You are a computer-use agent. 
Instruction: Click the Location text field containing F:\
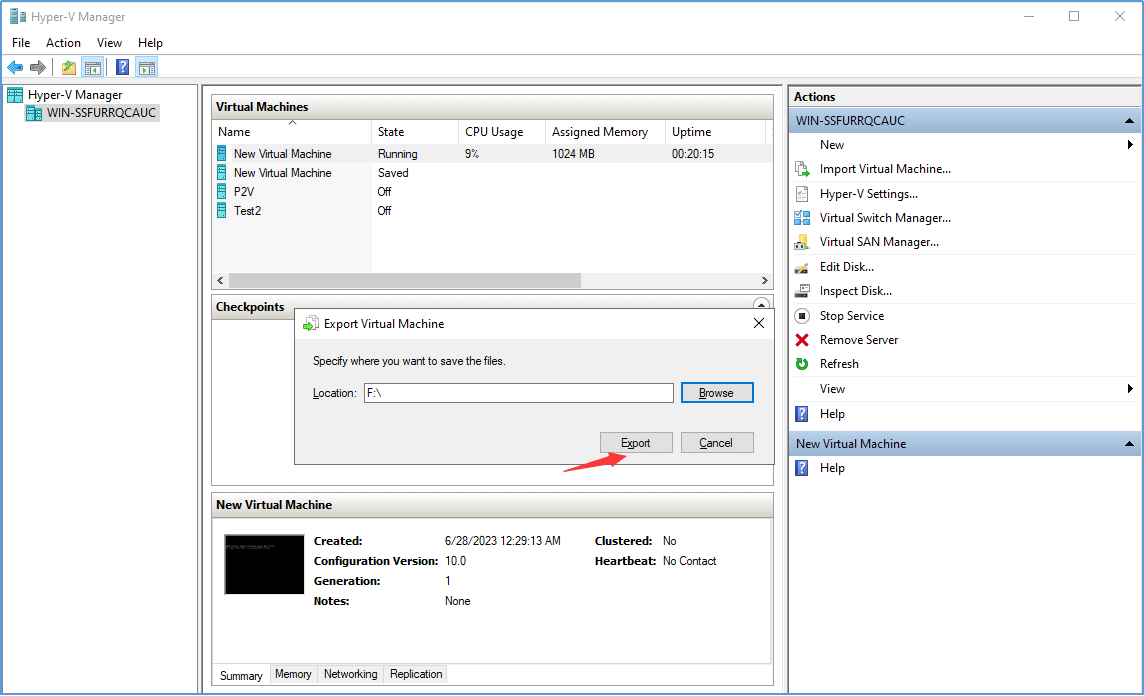click(x=518, y=393)
